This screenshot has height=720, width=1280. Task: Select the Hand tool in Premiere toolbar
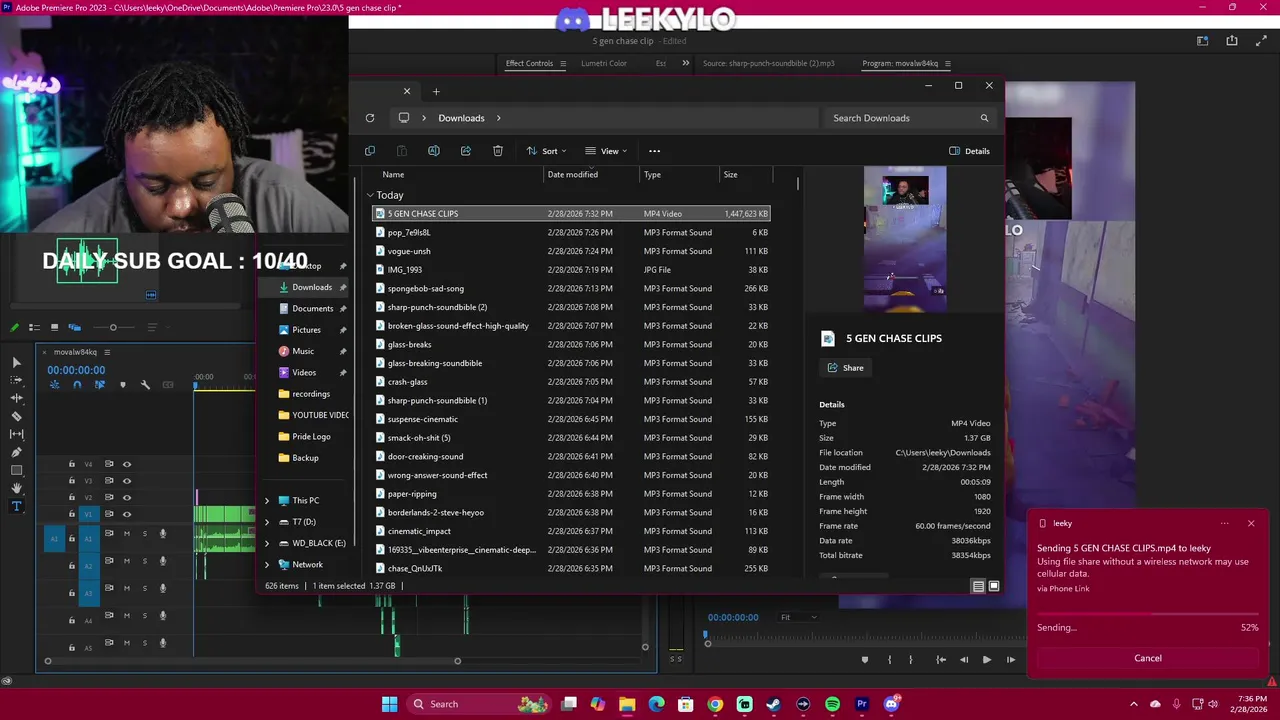coord(16,488)
